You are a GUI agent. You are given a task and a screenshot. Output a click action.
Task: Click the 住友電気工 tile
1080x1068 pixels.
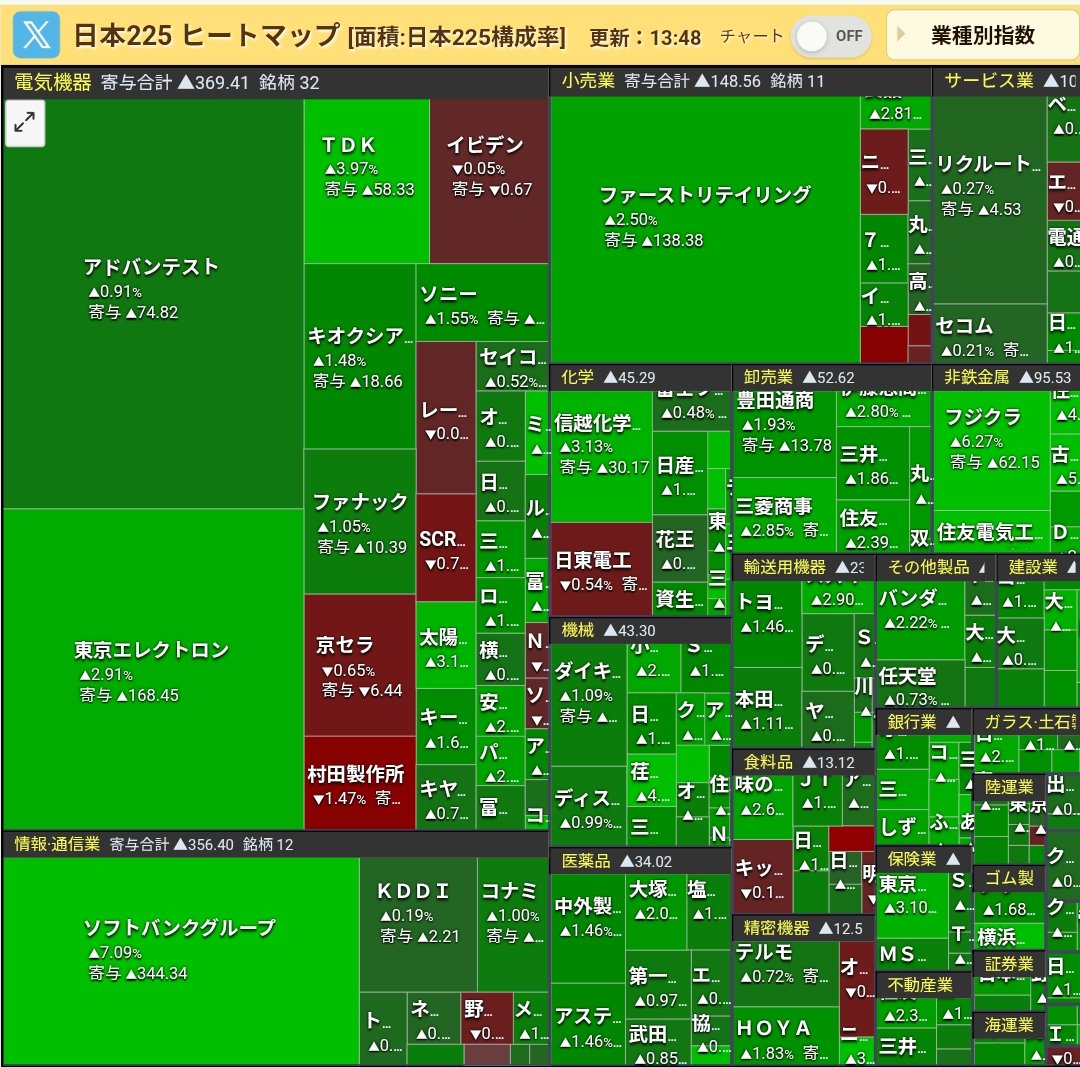click(x=991, y=531)
